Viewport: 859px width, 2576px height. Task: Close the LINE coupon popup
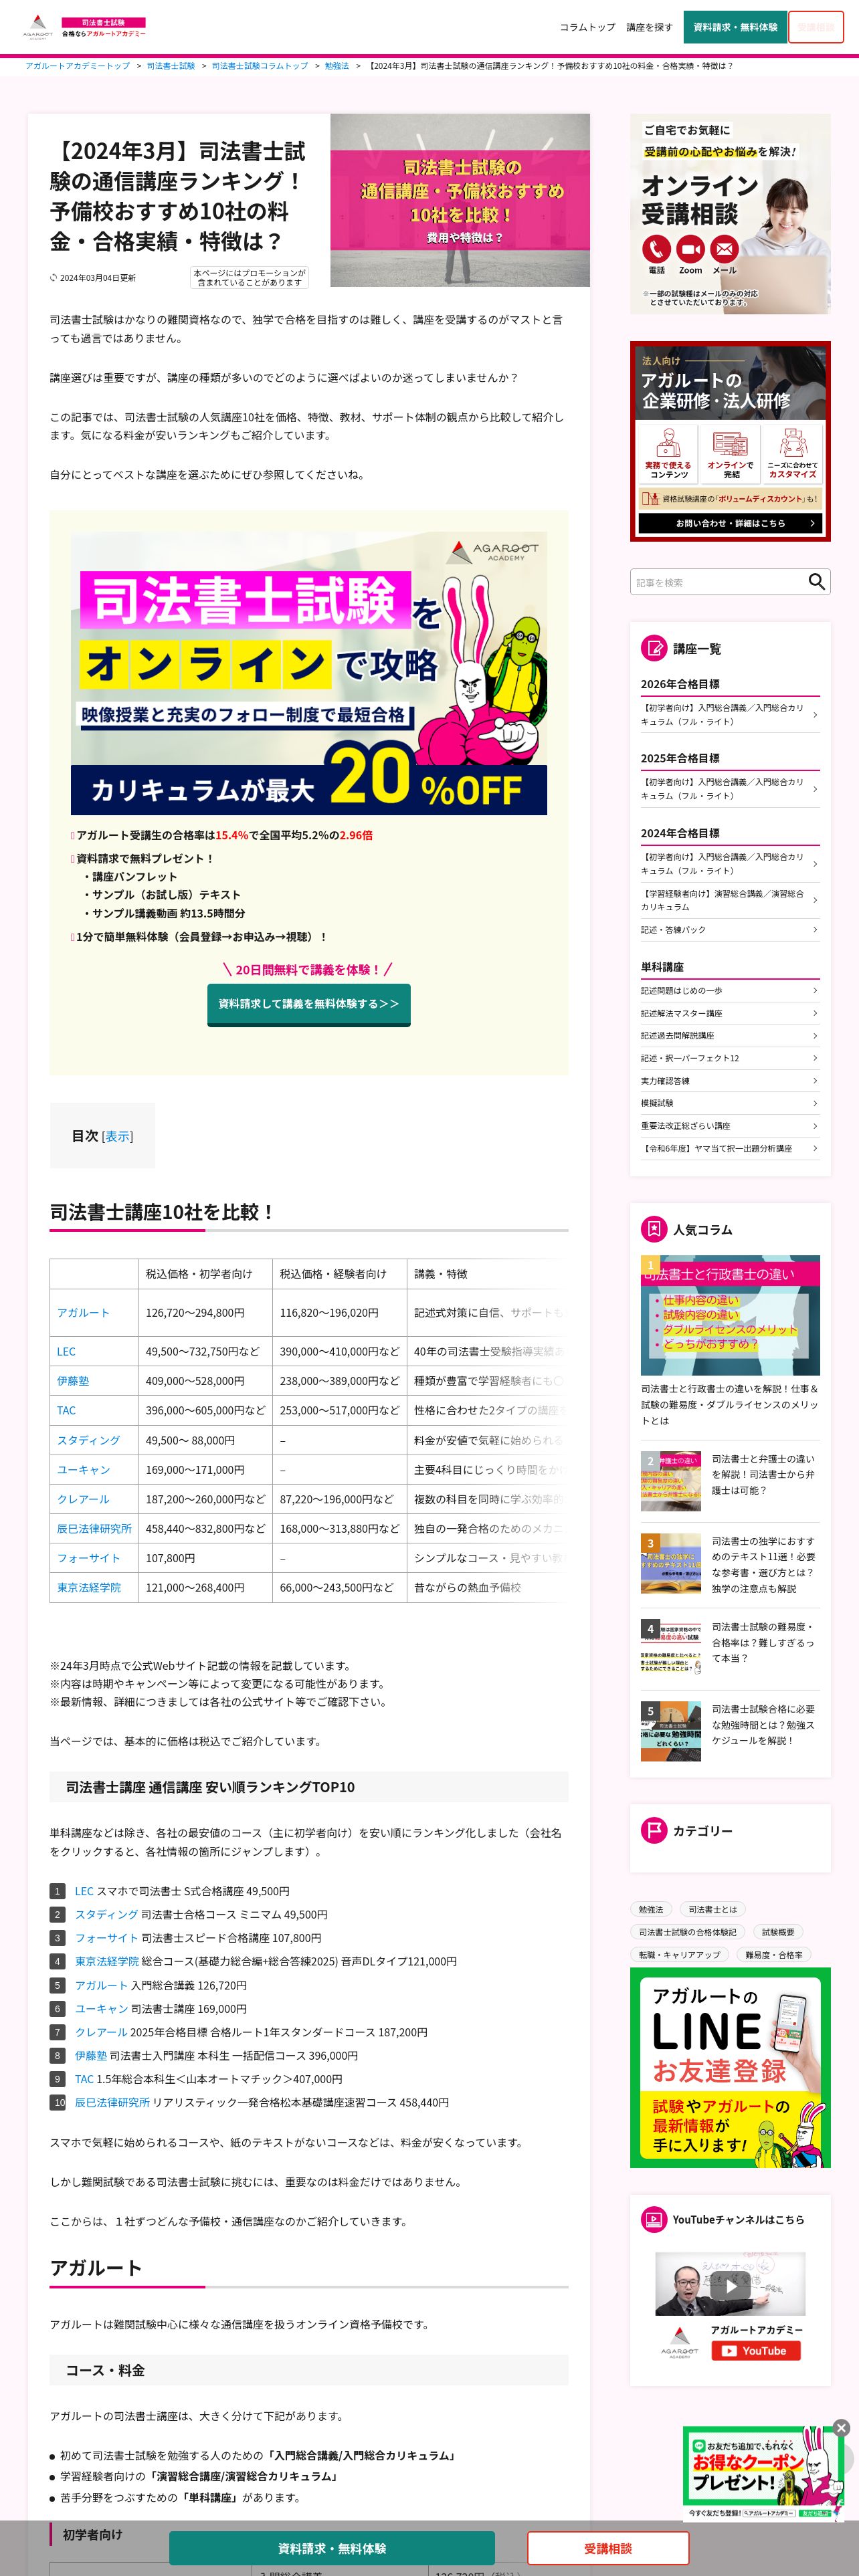(x=841, y=2428)
